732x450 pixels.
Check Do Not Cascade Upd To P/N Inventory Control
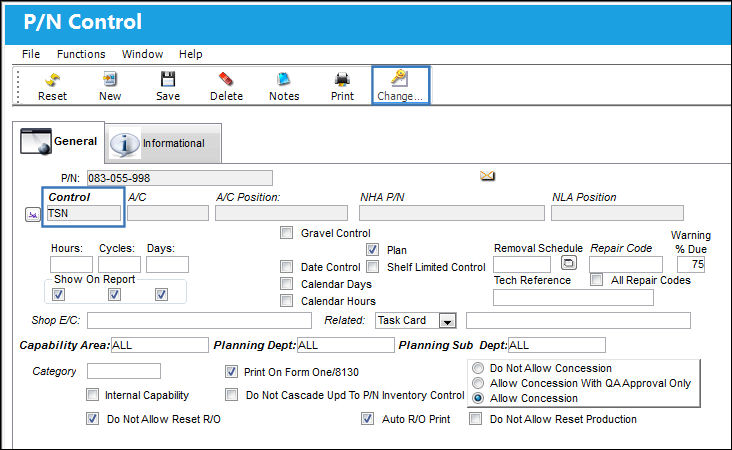click(231, 395)
